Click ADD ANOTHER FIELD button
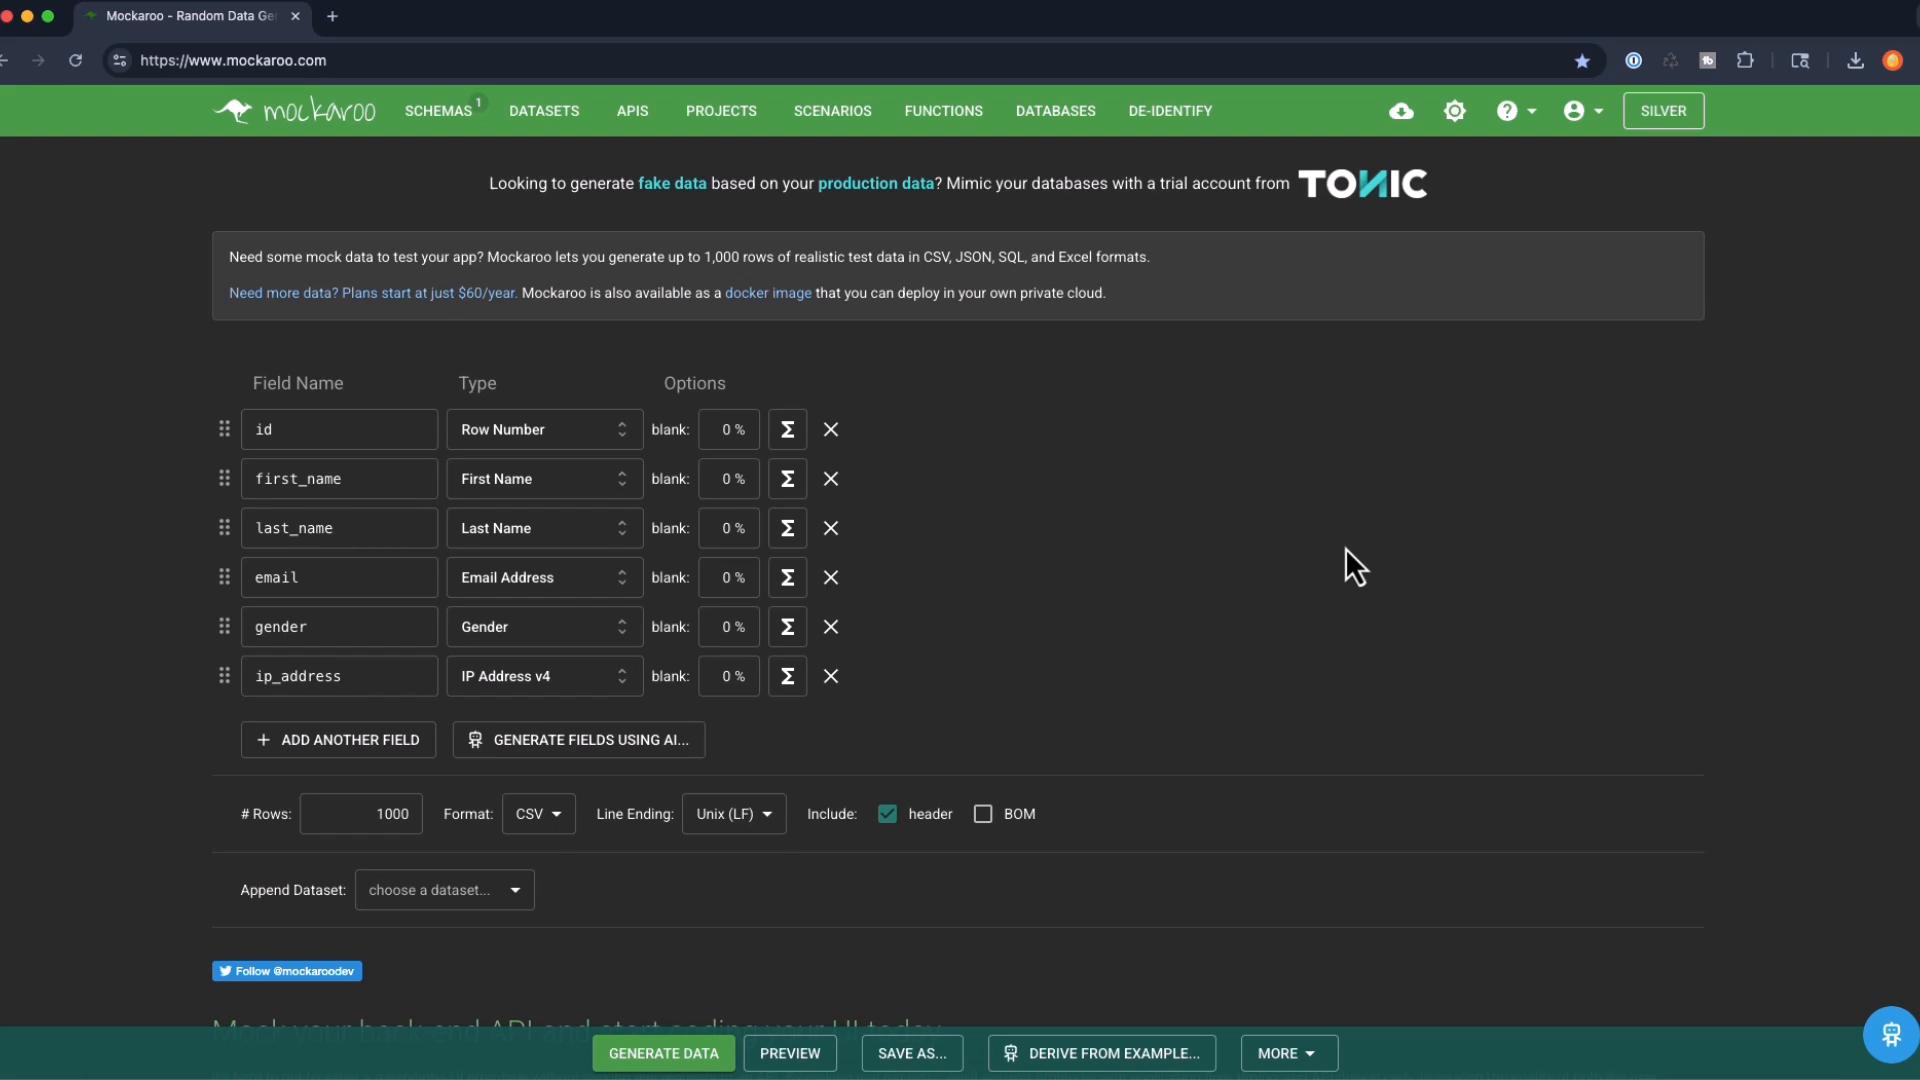Screen dimensions: 1920x1080 point(338,740)
